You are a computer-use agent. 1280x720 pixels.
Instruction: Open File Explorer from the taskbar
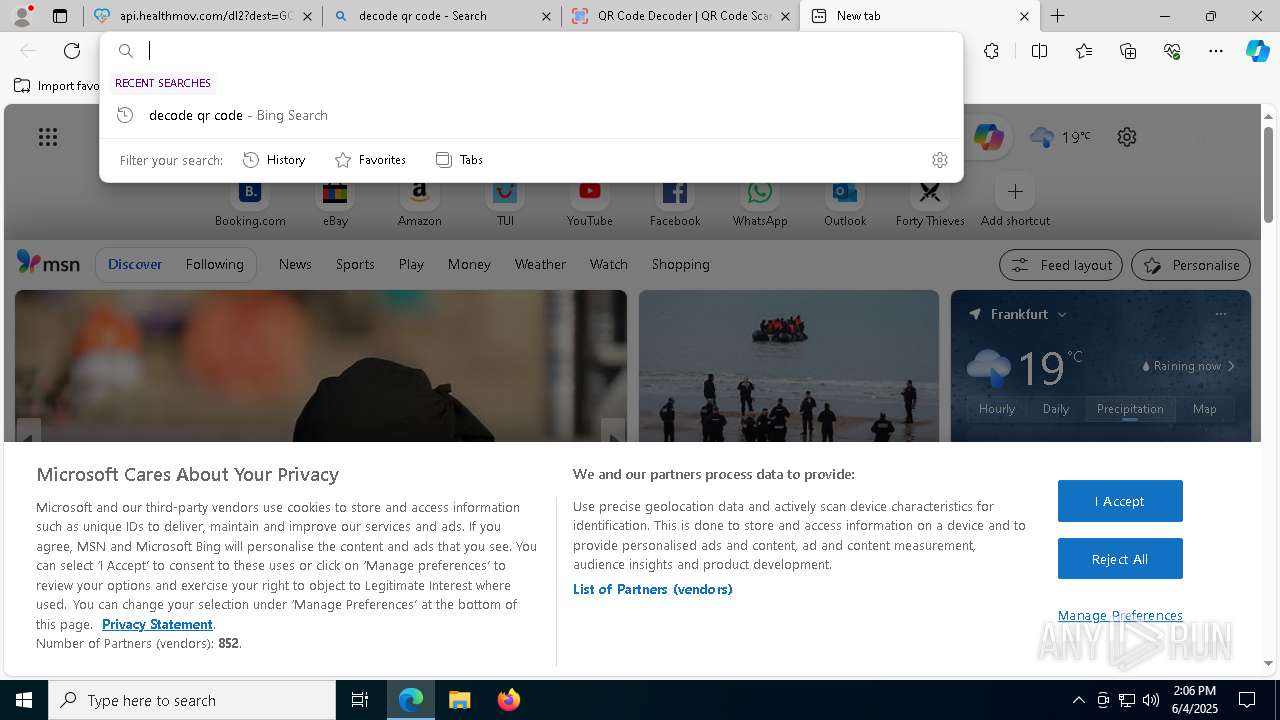[x=459, y=700]
